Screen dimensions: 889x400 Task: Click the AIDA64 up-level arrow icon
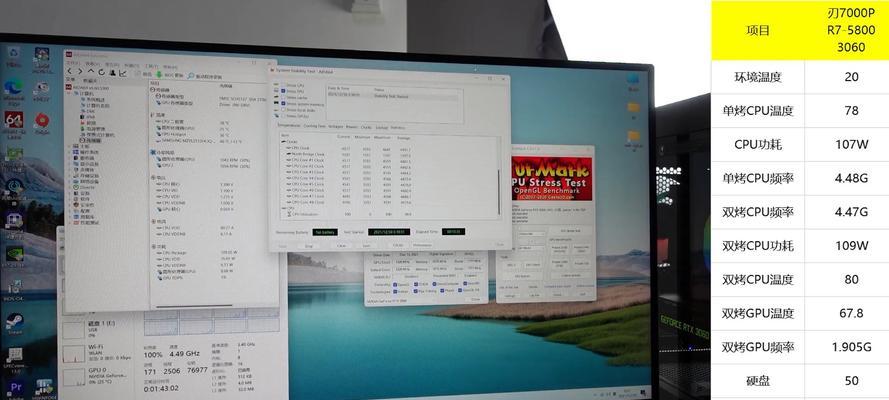91,71
